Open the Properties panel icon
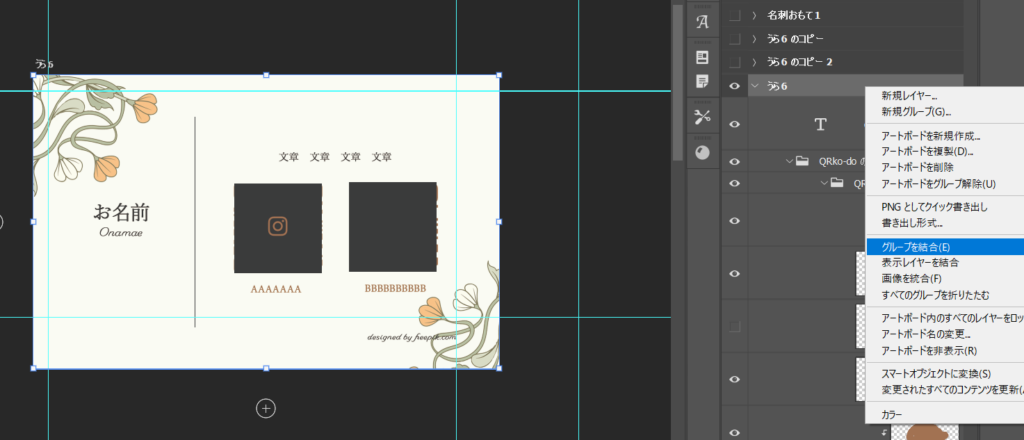This screenshot has height=440, width=1024. pyautogui.click(x=702, y=57)
